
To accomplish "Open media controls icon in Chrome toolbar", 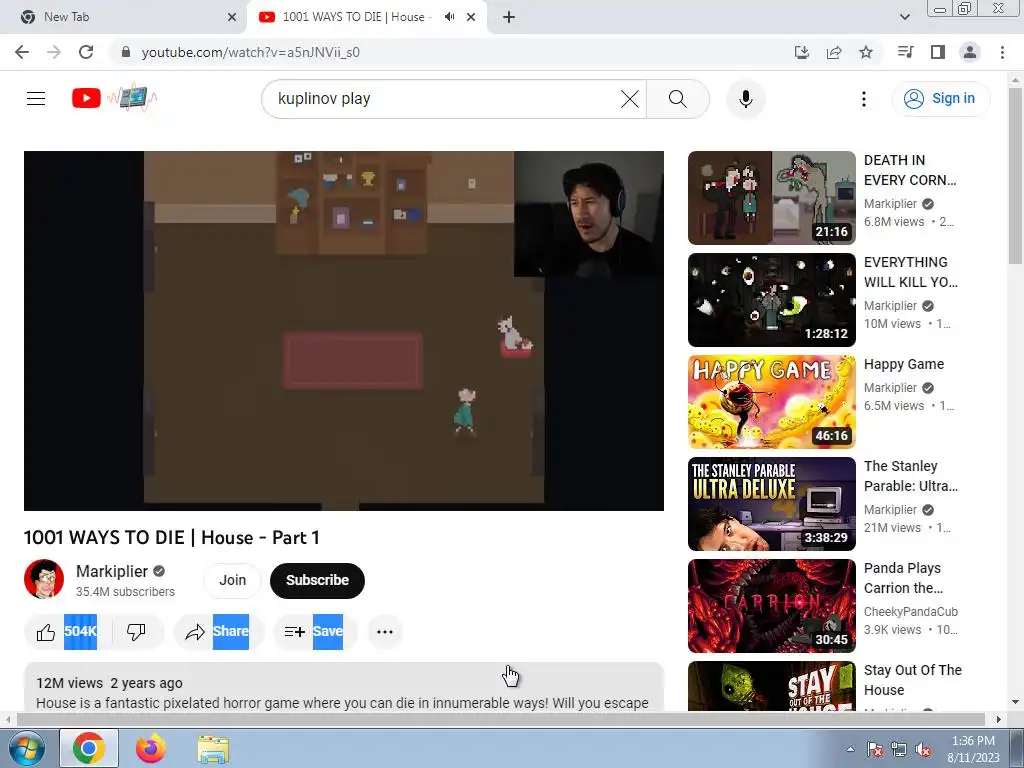I will 905,52.
